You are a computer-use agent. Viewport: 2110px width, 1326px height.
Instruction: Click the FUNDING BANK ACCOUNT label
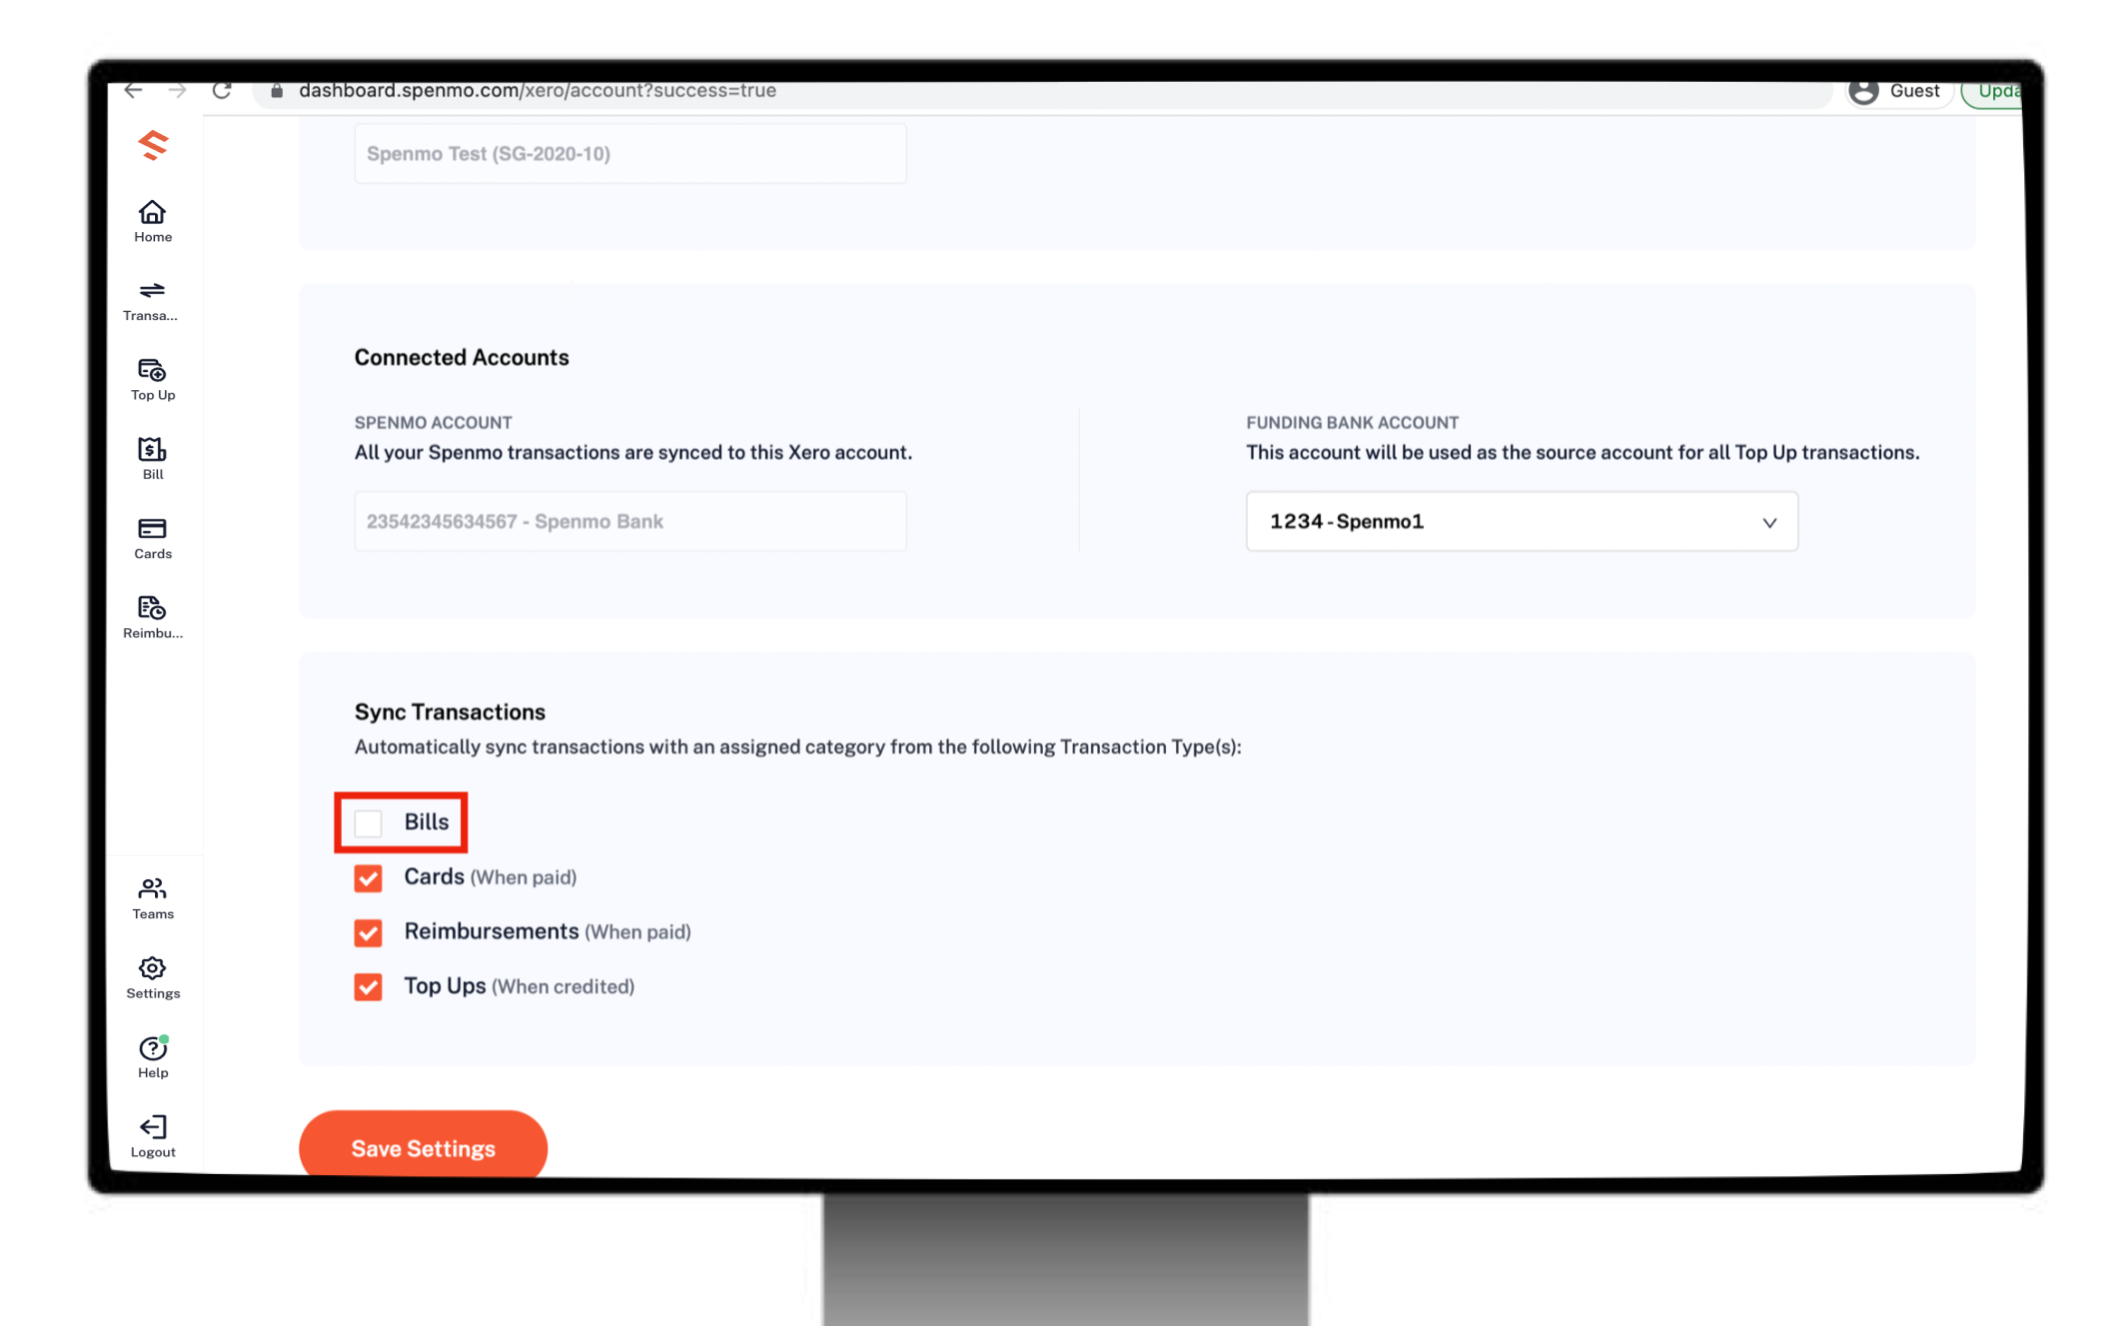coord(1352,422)
